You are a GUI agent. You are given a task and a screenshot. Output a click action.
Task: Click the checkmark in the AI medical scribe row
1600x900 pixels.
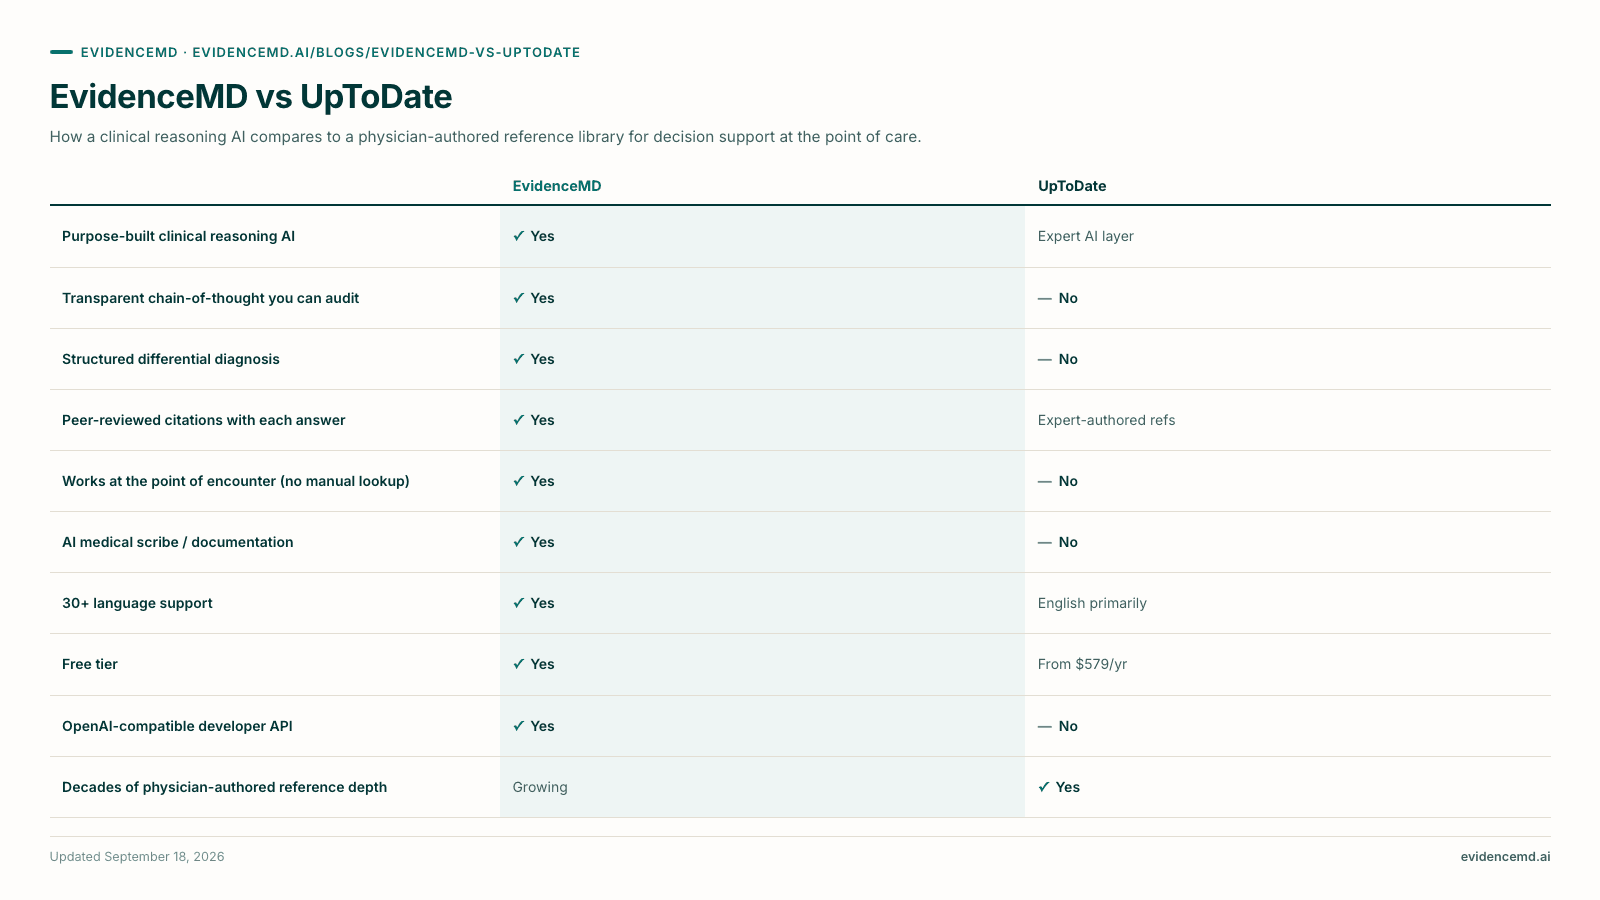pyautogui.click(x=518, y=542)
